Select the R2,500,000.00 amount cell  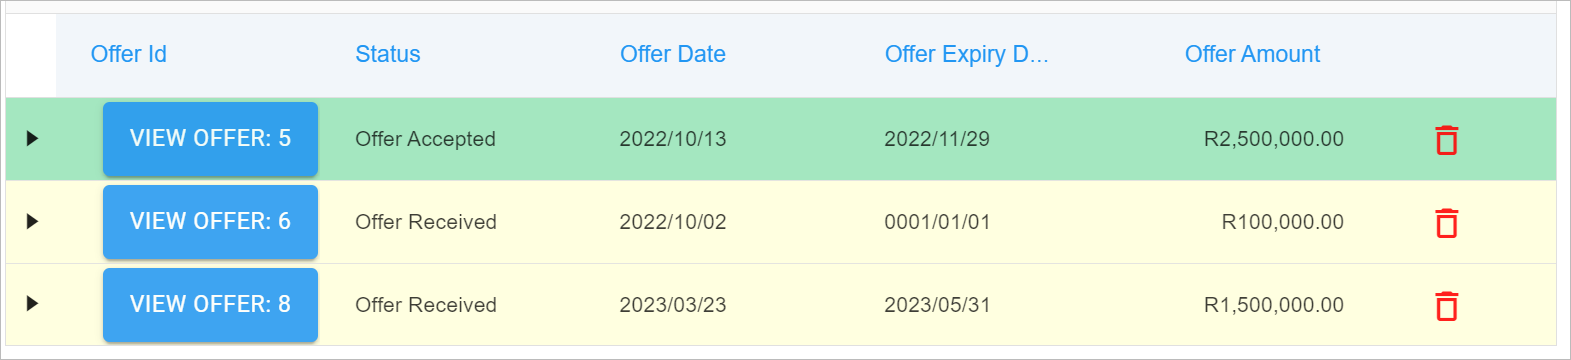tap(1273, 139)
